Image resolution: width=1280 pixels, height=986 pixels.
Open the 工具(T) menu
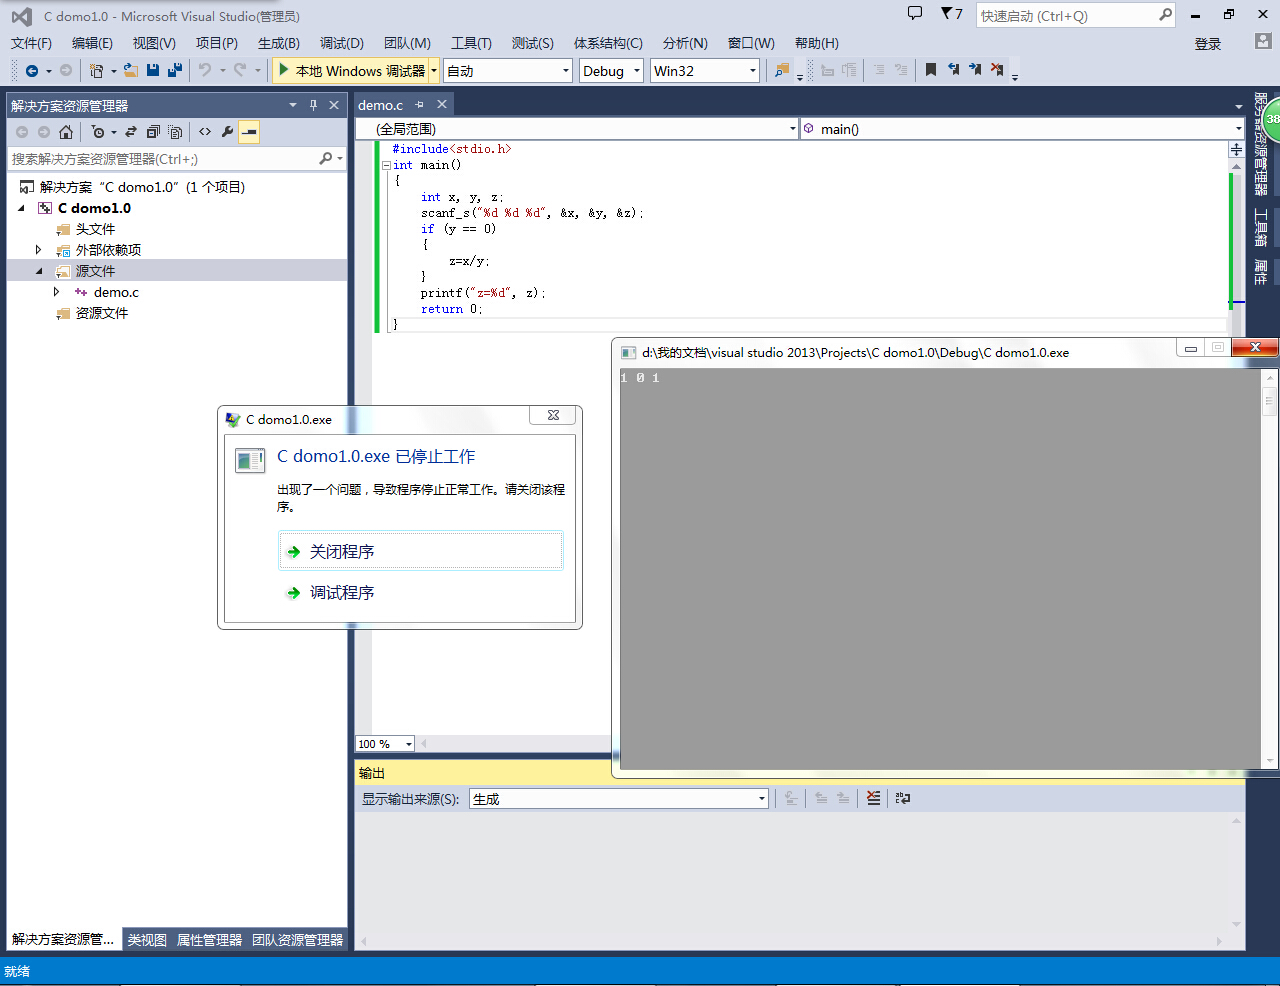471,43
